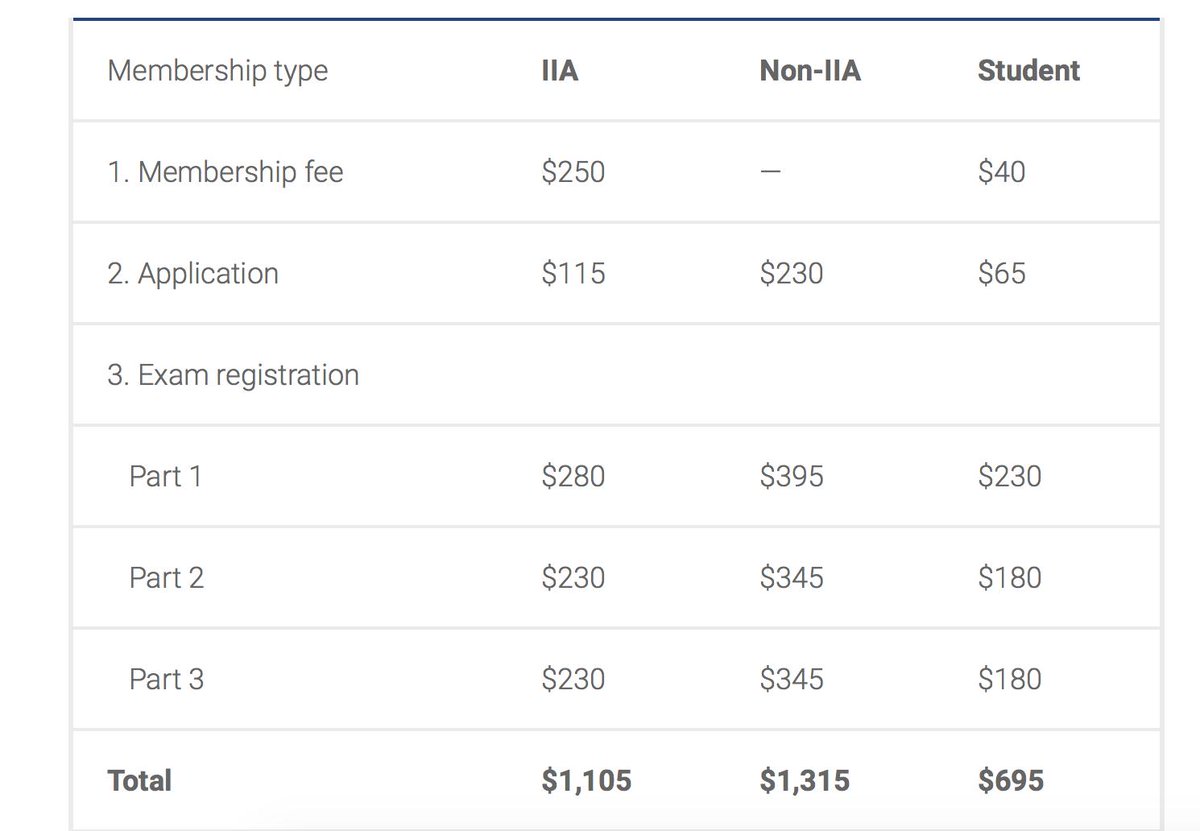
Task: Select the Membership type header cell
Action: [x=217, y=71]
